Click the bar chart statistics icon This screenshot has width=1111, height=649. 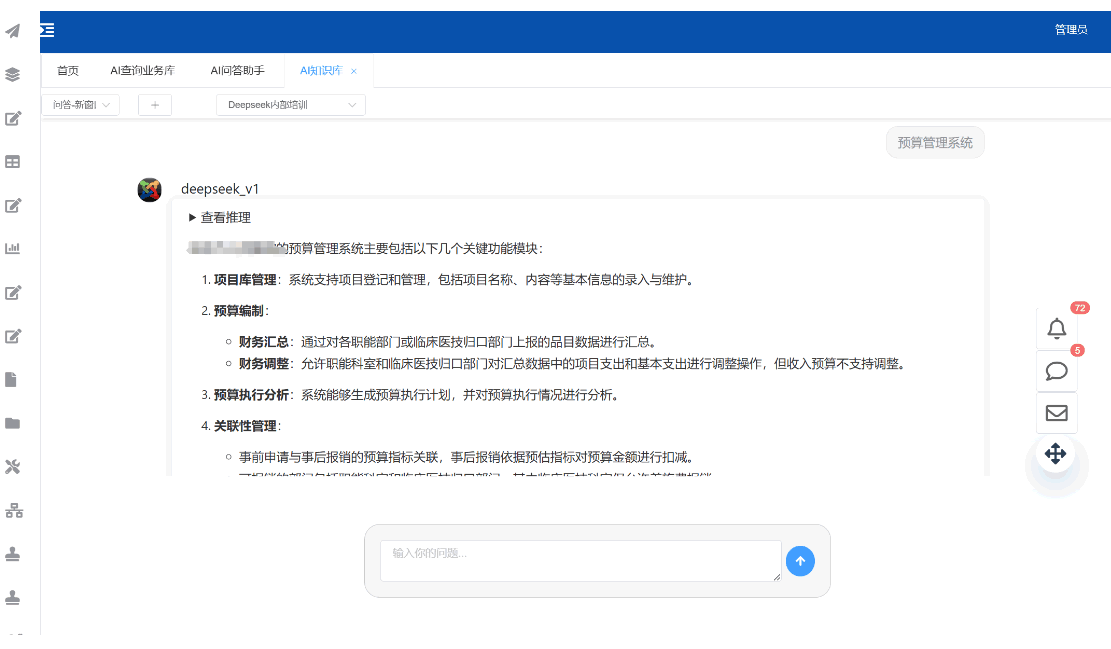tap(13, 248)
